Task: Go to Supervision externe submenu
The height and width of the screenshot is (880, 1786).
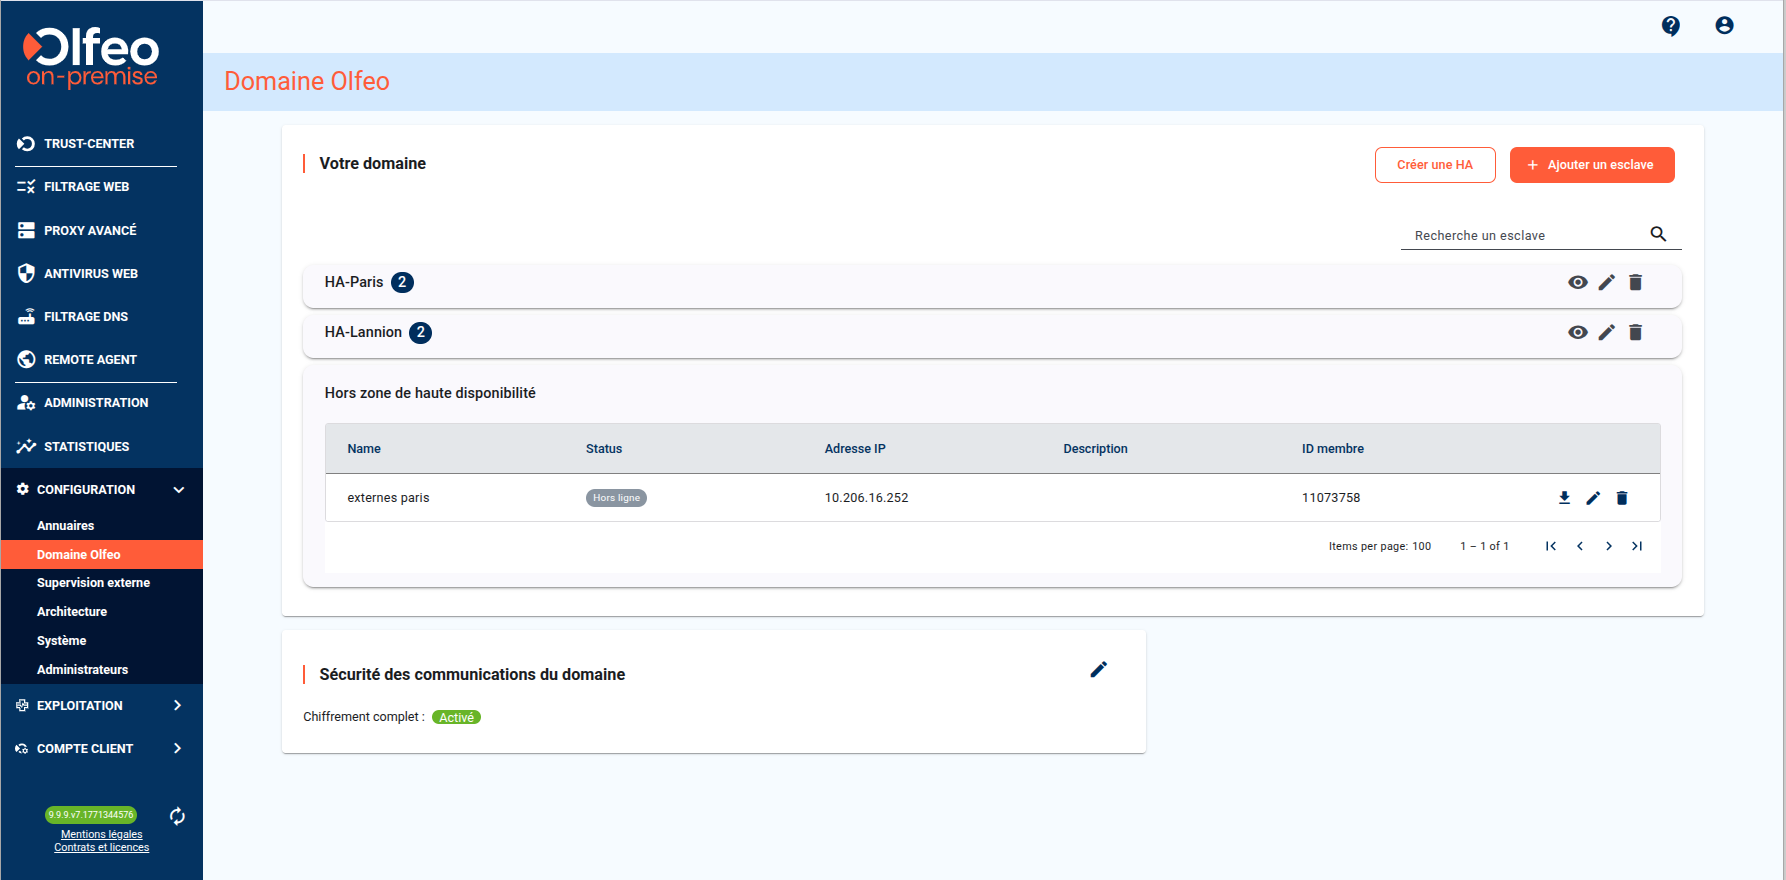Action: pos(93,583)
